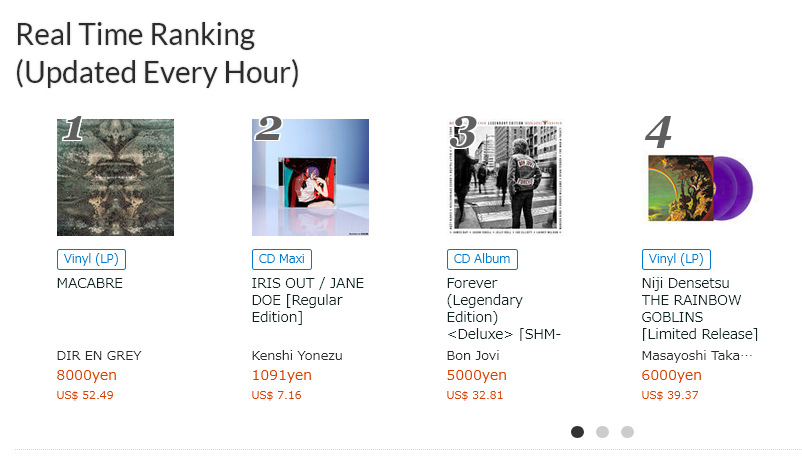Open the MACABRE album cover thumbnail

(115, 177)
